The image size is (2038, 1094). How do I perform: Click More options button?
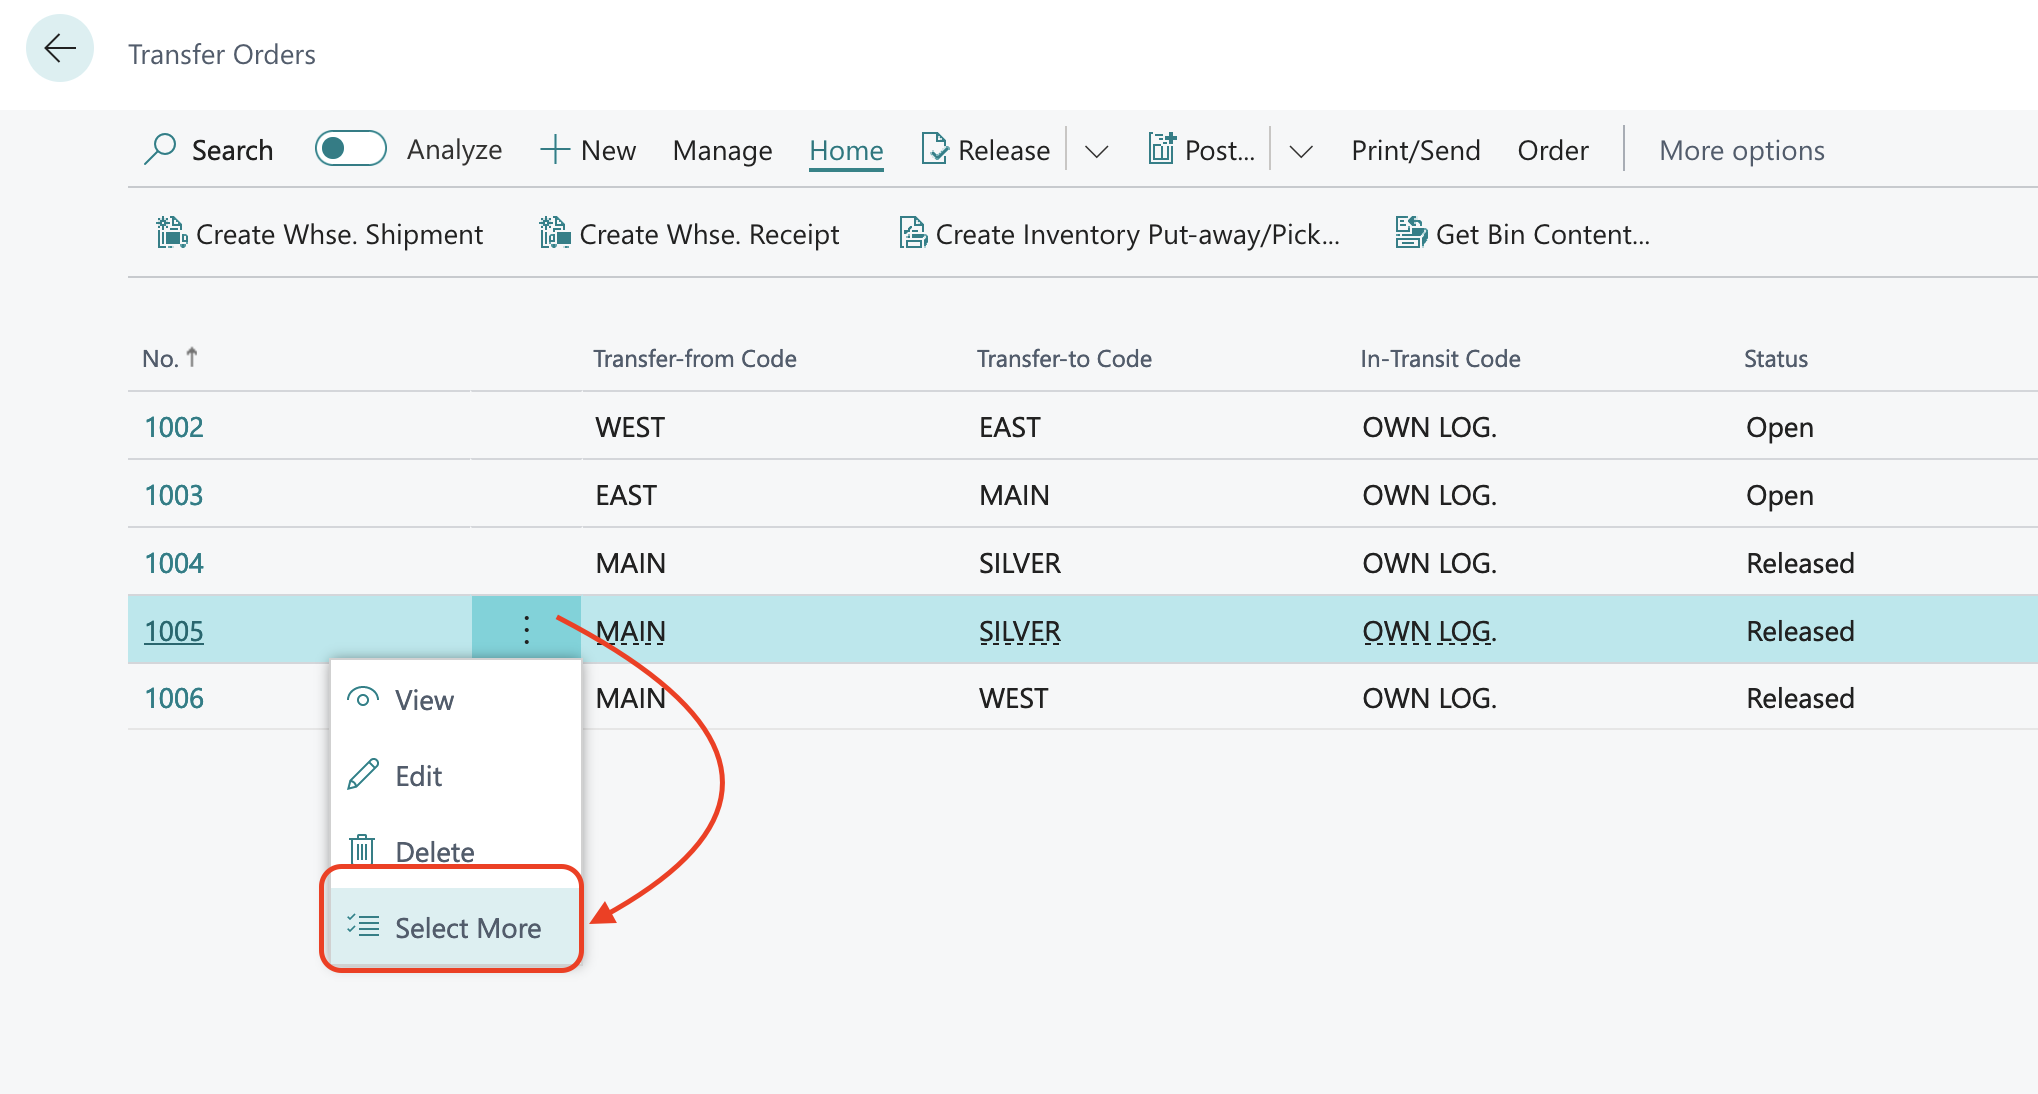(x=1741, y=150)
